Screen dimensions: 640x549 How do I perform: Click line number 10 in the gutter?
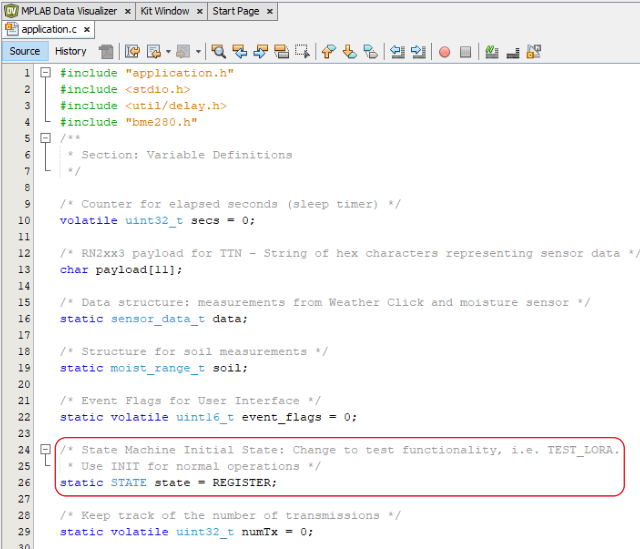(24, 220)
